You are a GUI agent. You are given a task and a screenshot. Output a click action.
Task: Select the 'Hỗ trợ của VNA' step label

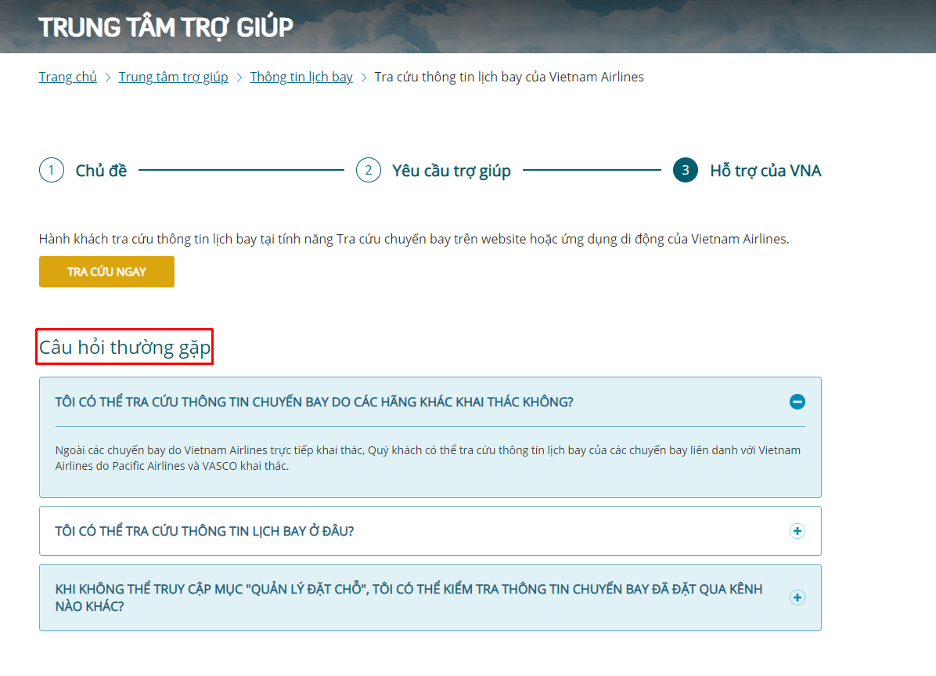[x=765, y=170]
